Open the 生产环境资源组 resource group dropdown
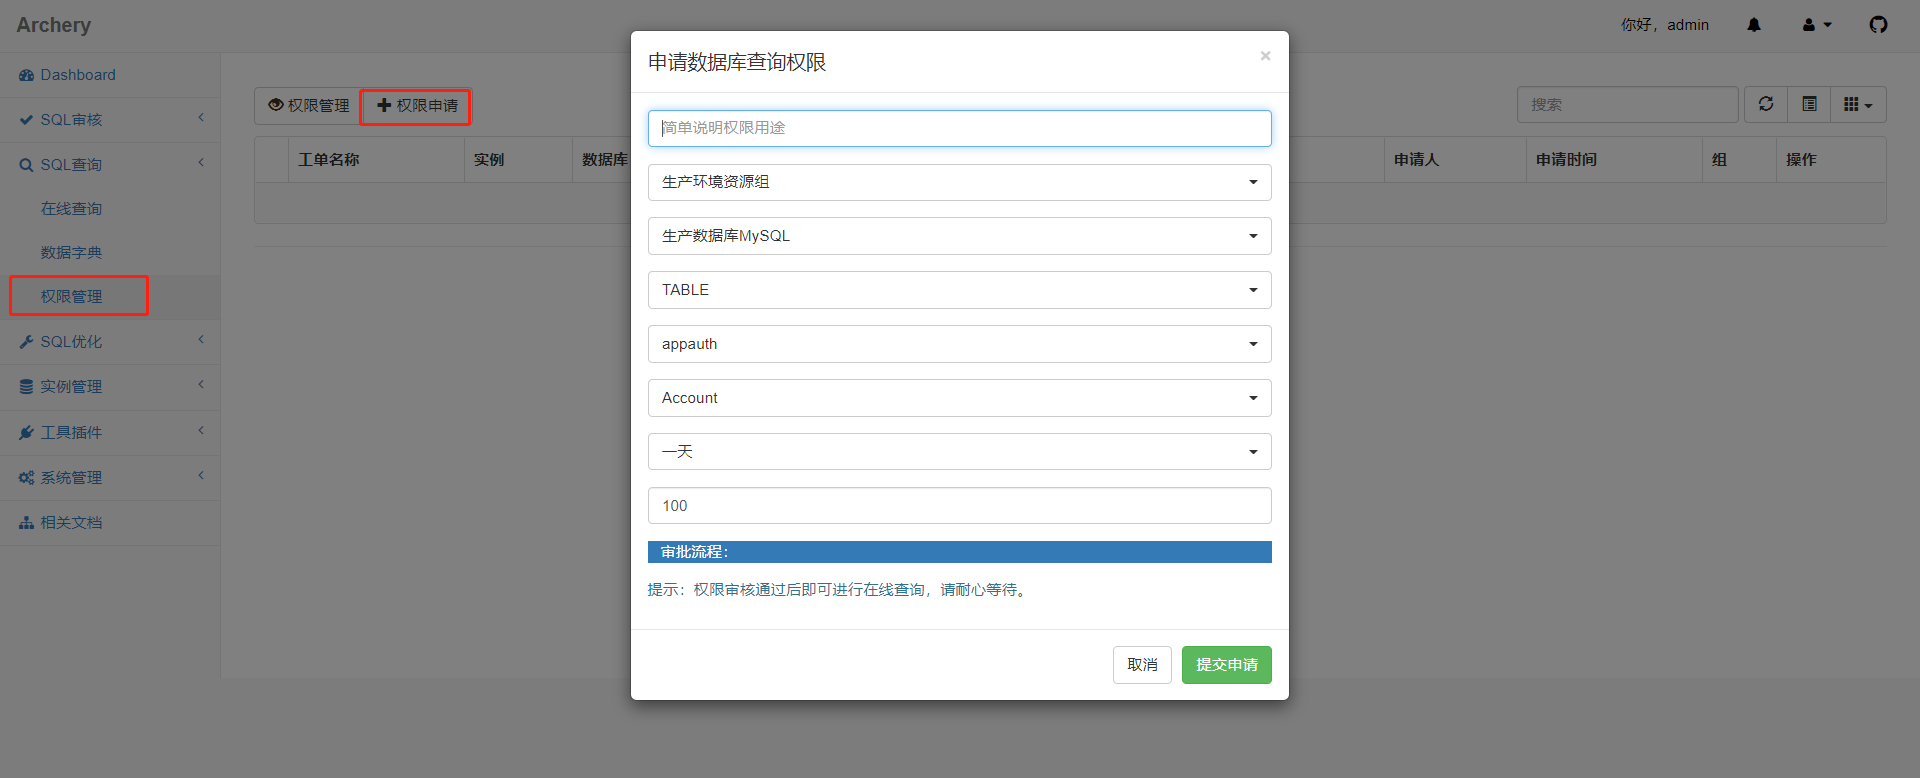This screenshot has width=1920, height=778. click(x=959, y=182)
